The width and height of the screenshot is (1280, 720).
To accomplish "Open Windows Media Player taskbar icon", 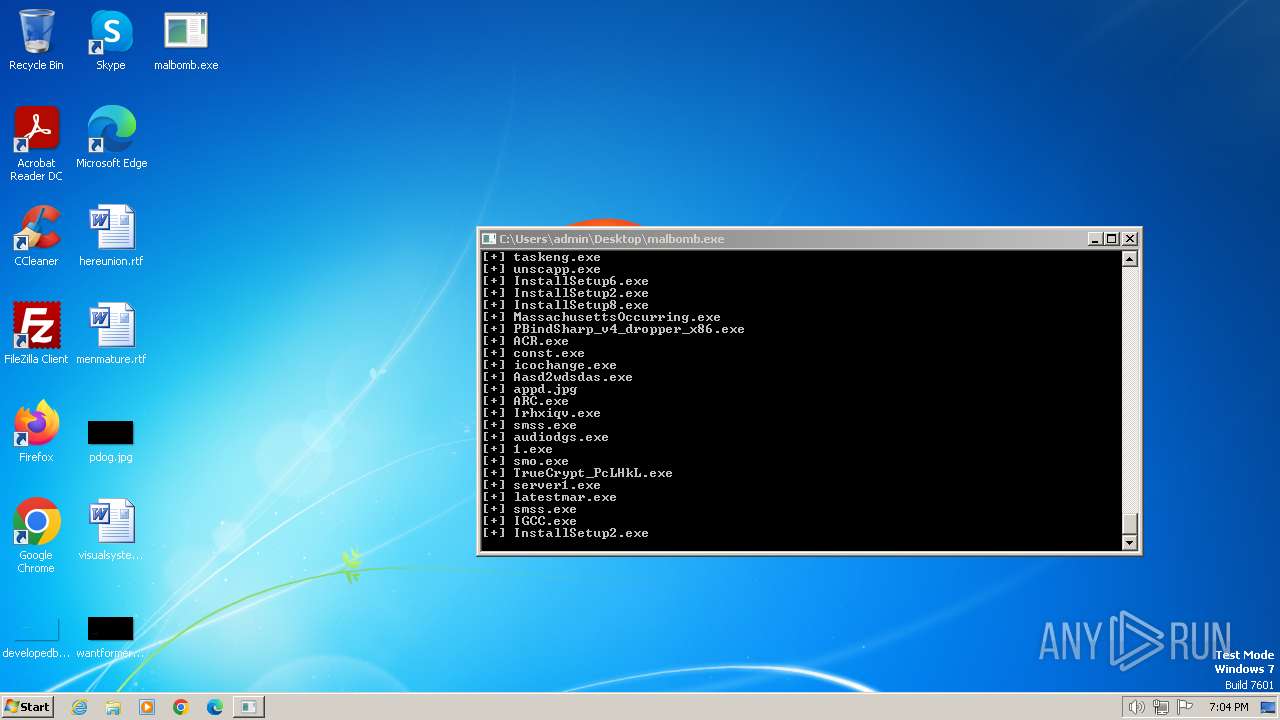I will pos(147,707).
